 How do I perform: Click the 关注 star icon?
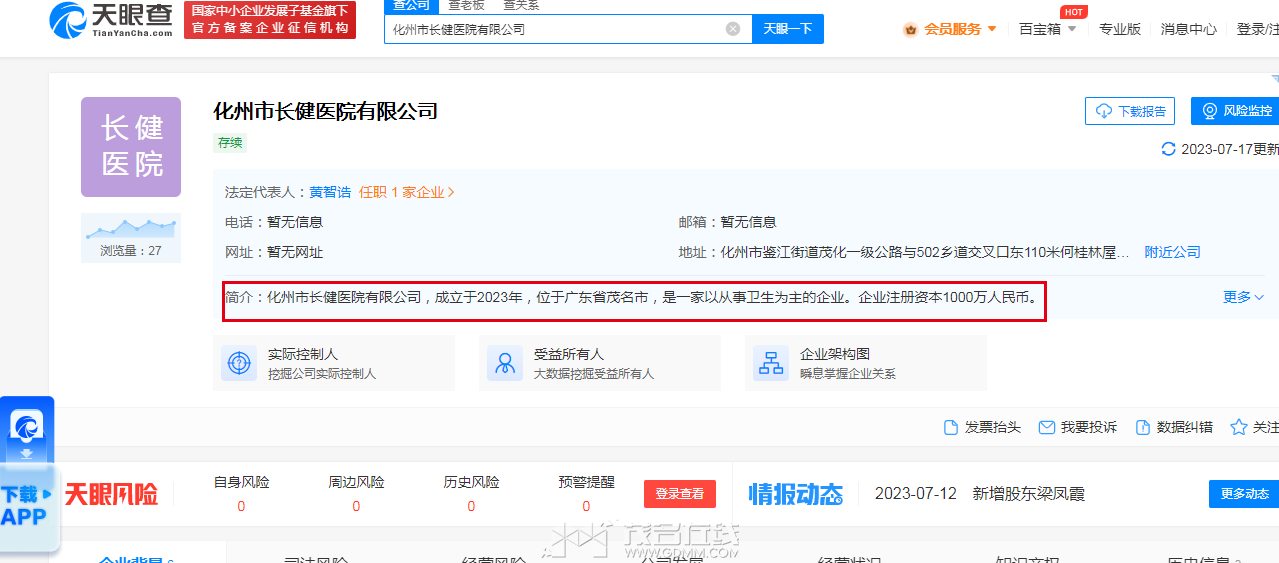coord(1239,427)
